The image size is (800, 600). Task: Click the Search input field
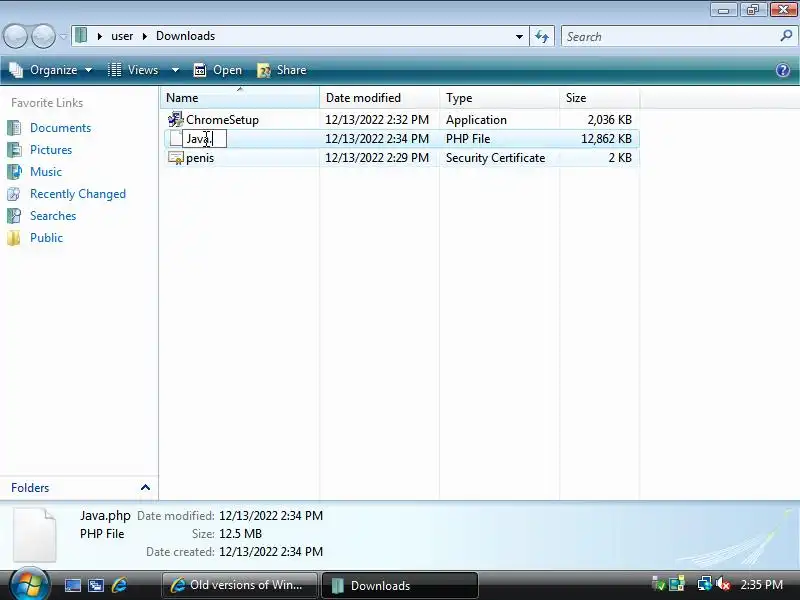tap(668, 36)
